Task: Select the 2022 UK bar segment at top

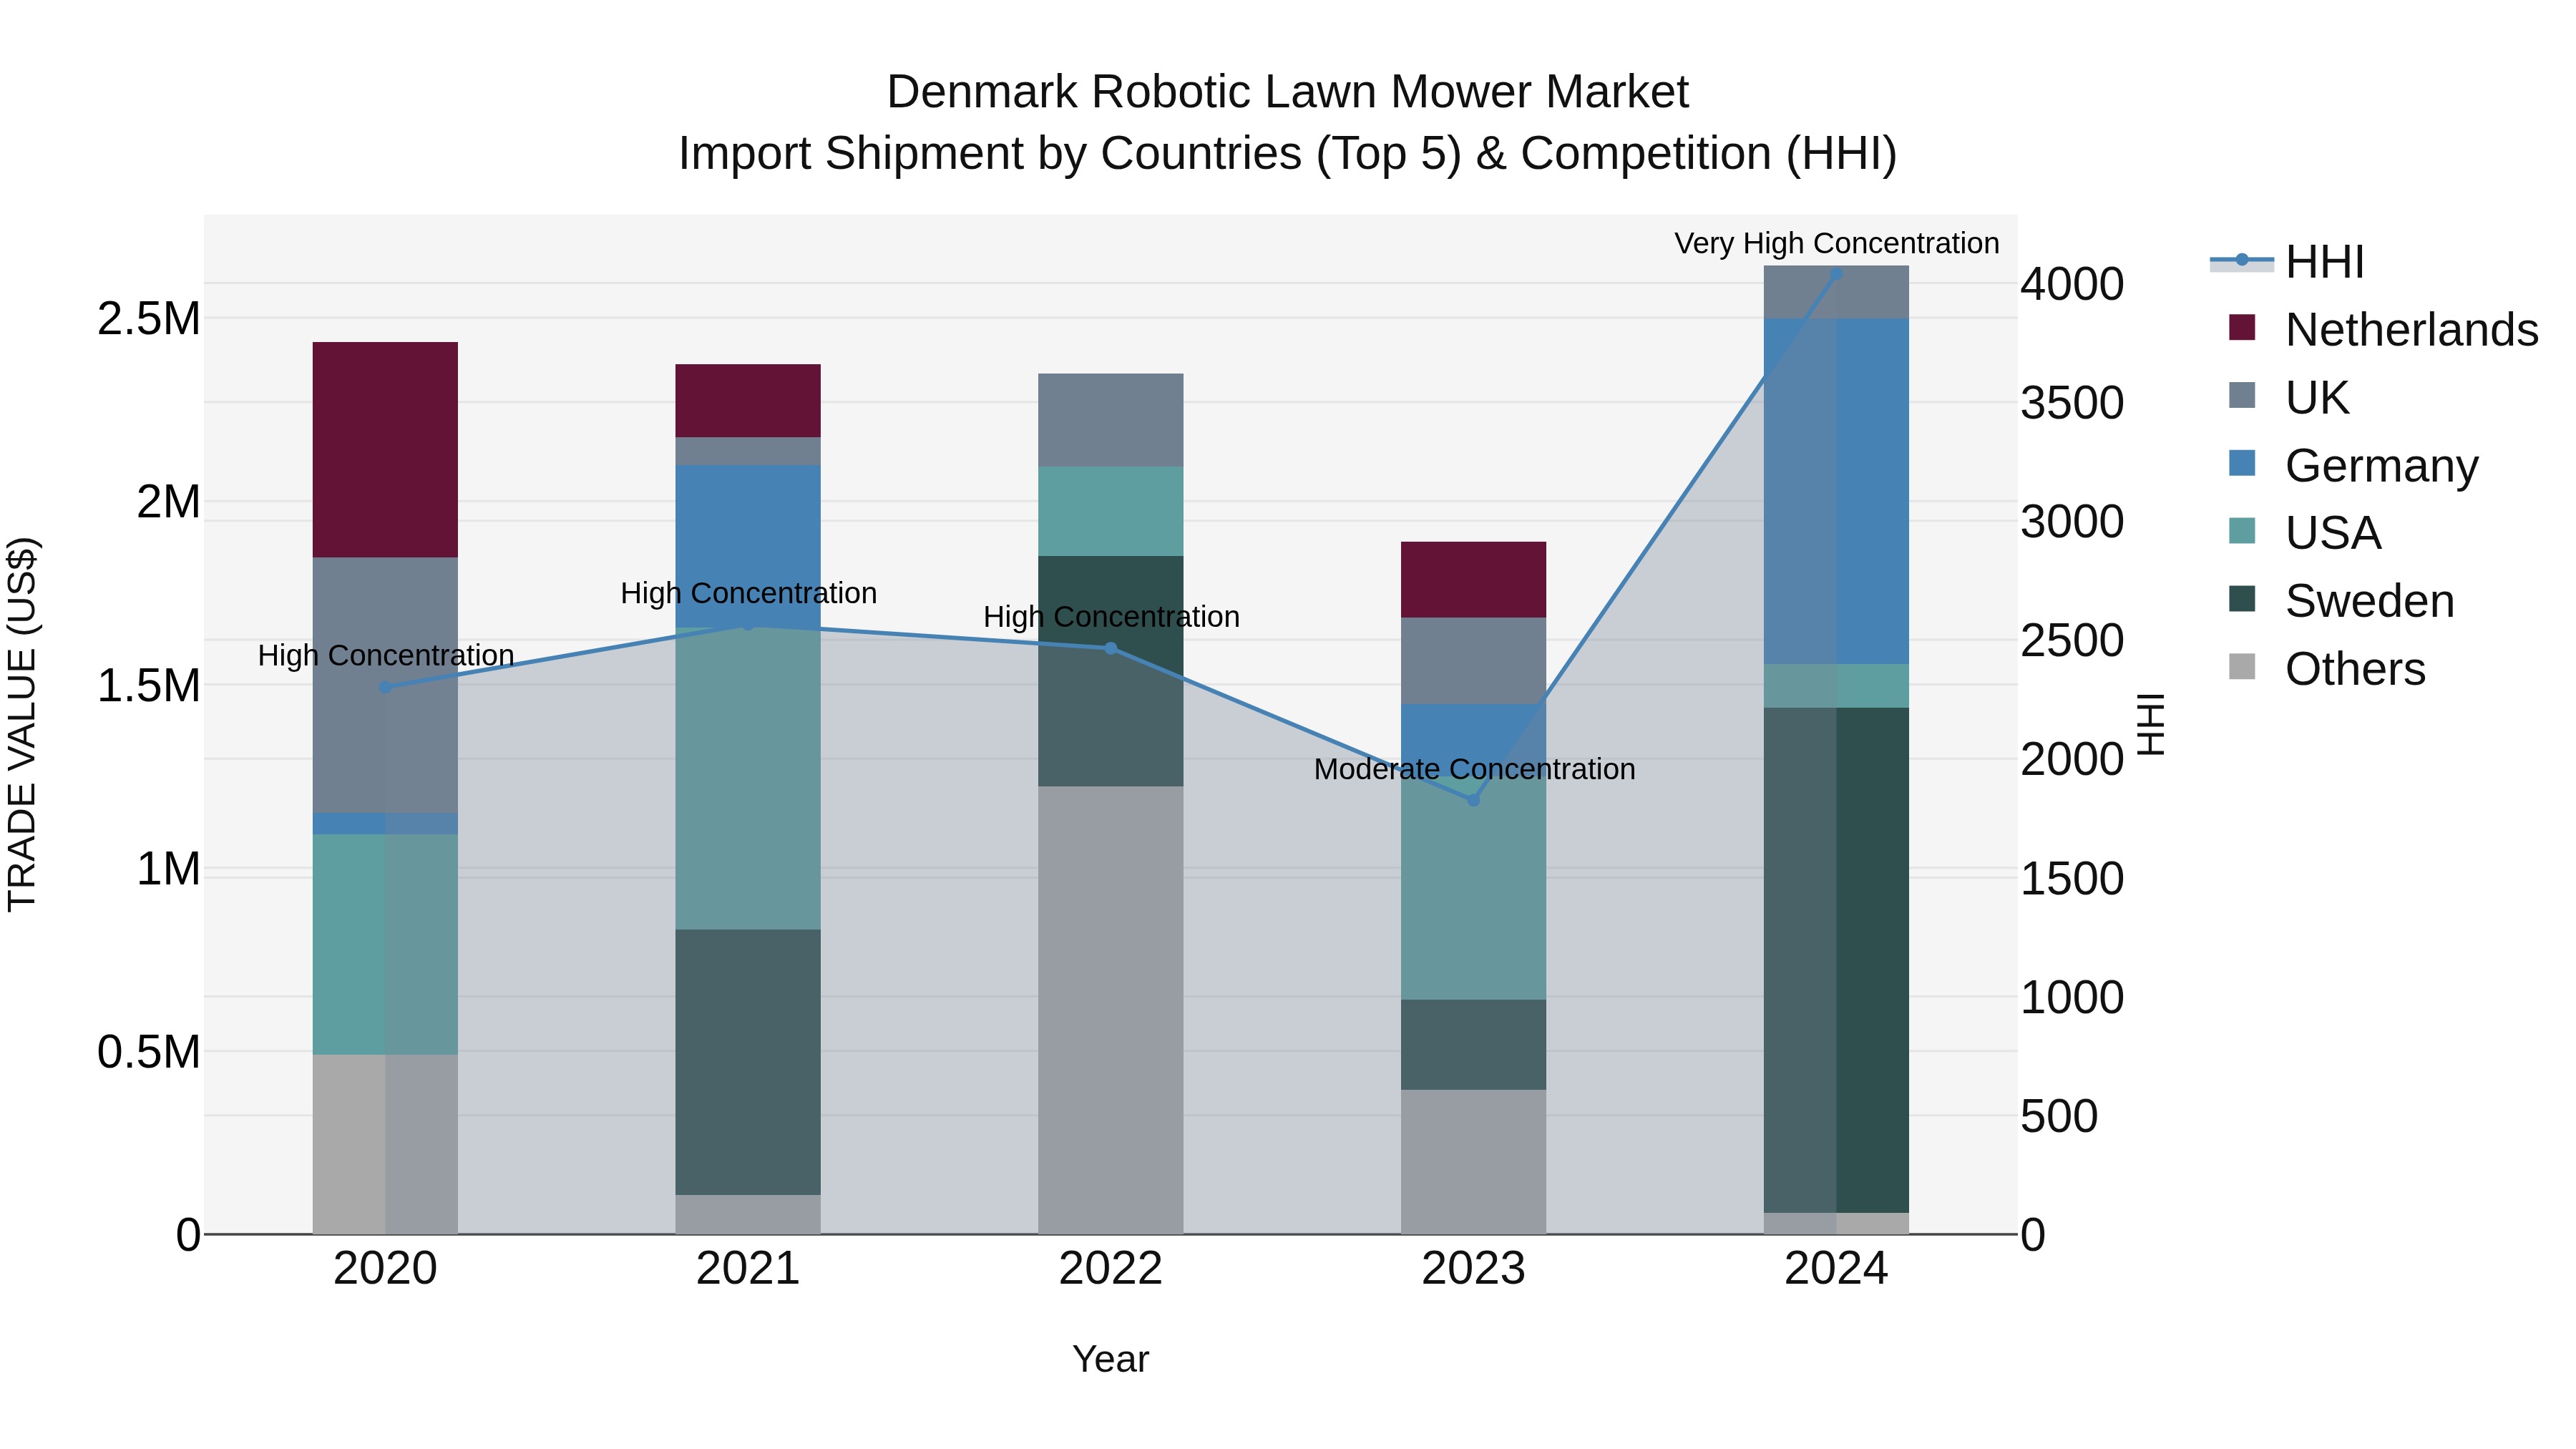Action: [1110, 420]
